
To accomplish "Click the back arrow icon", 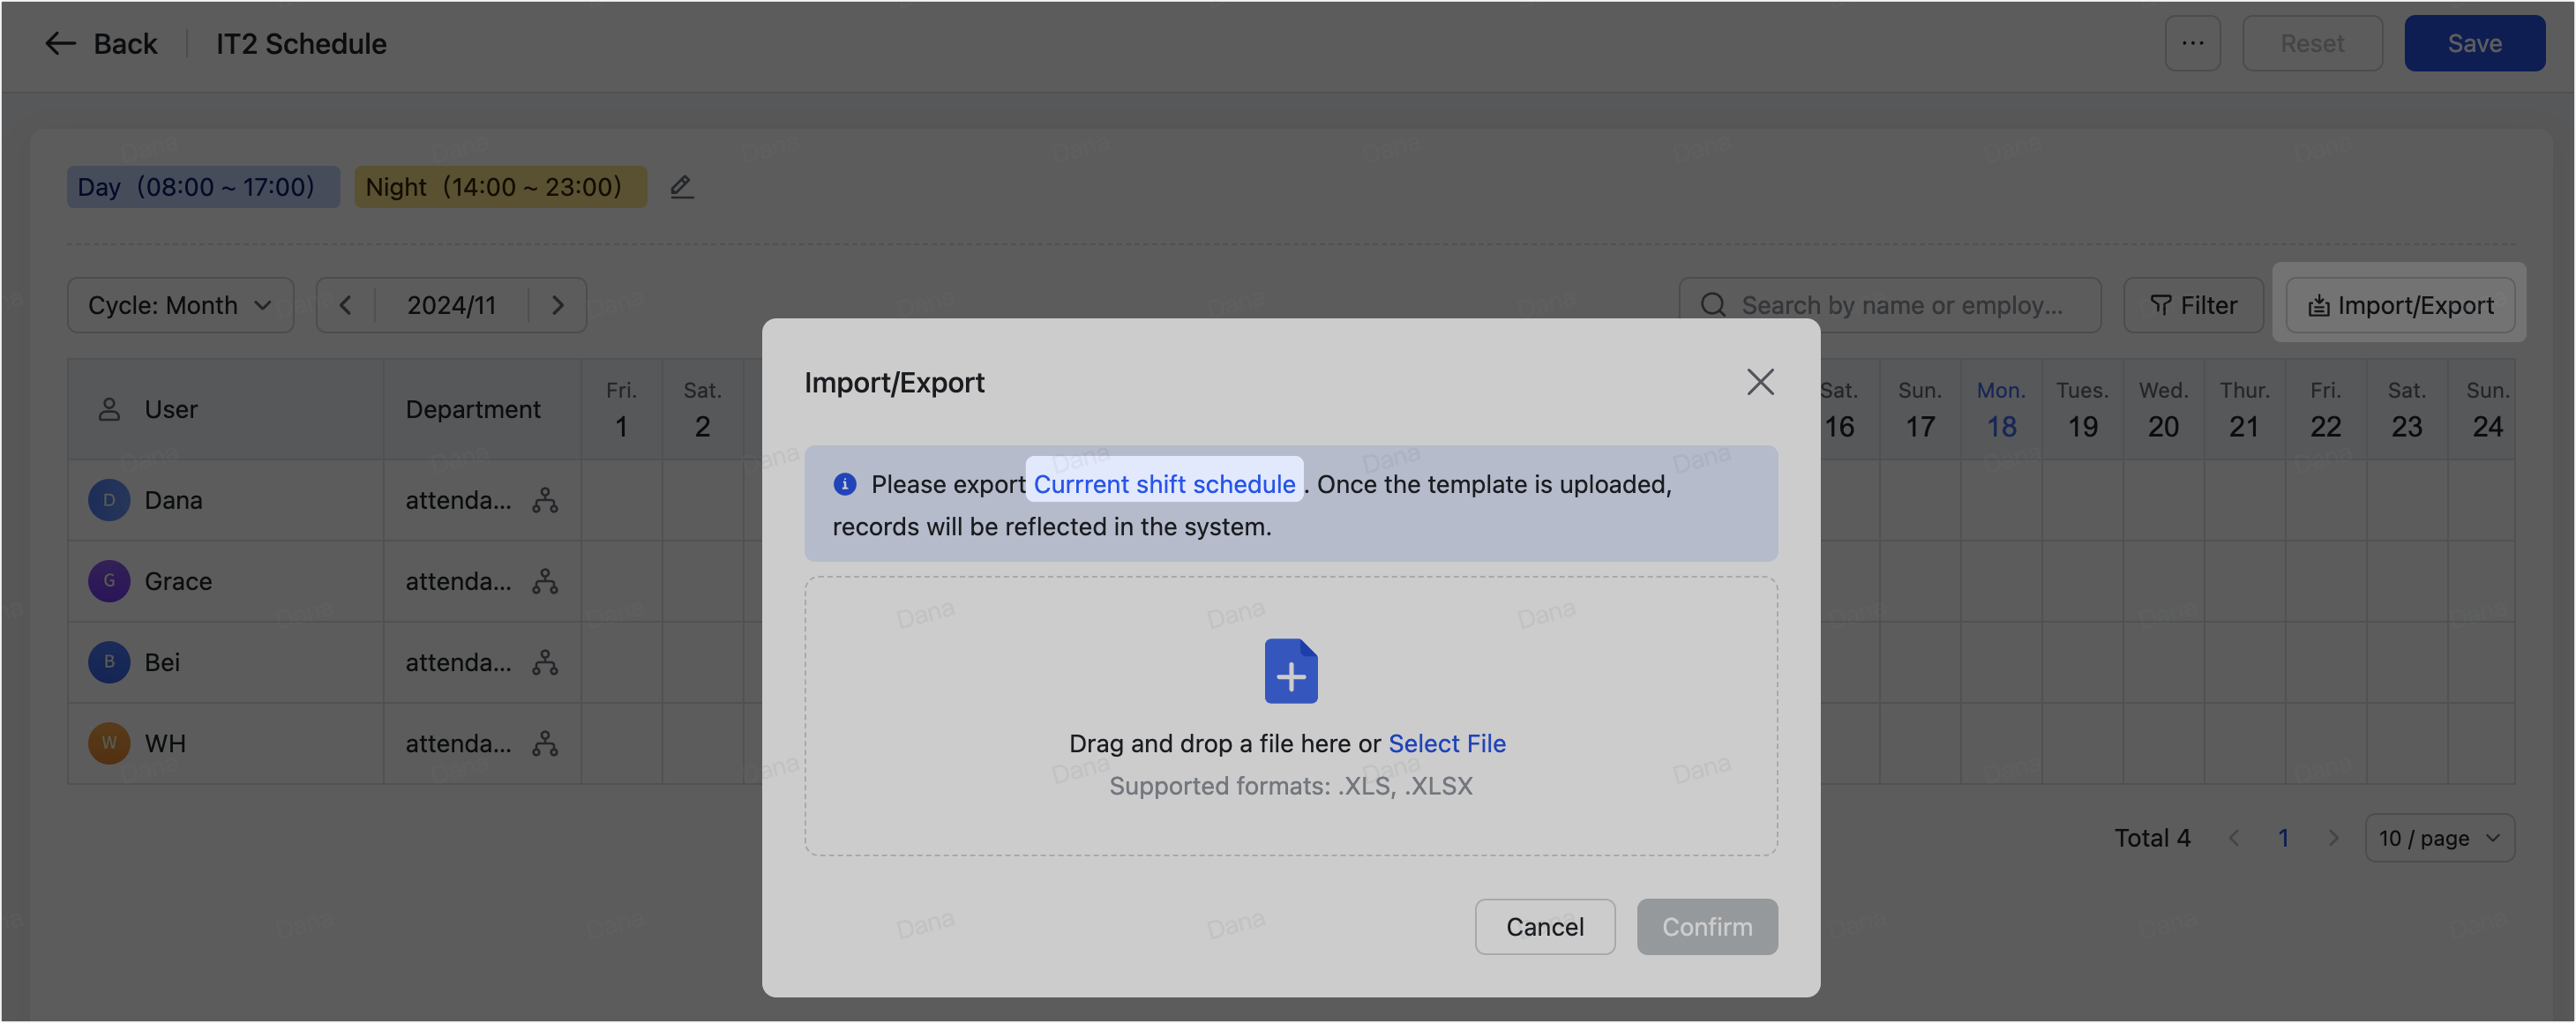I will (61, 44).
